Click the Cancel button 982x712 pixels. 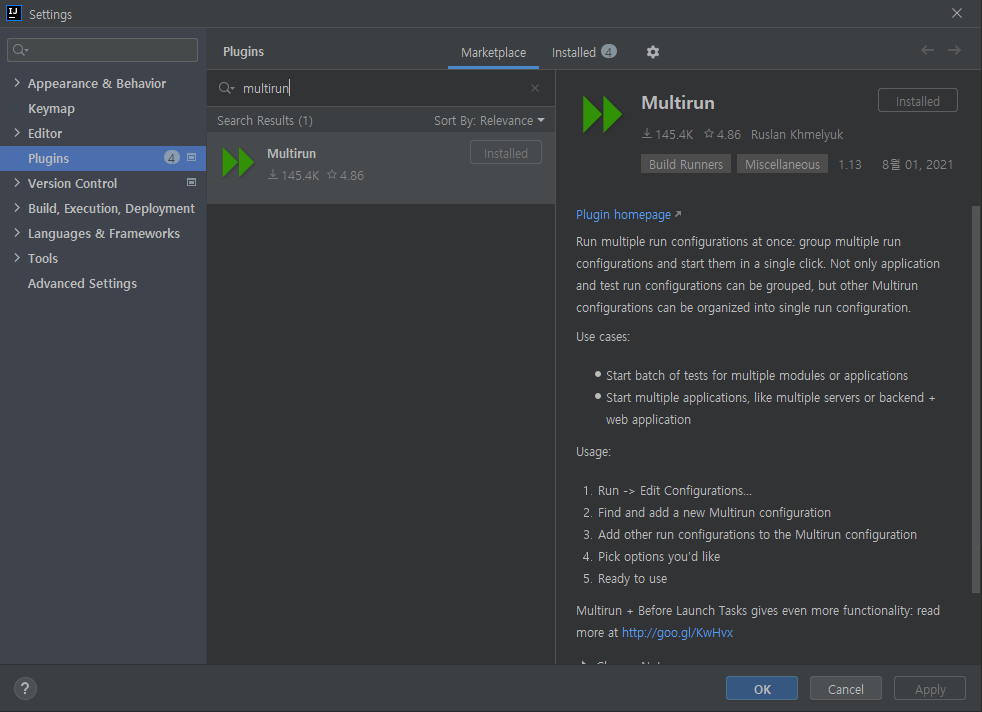coord(845,689)
